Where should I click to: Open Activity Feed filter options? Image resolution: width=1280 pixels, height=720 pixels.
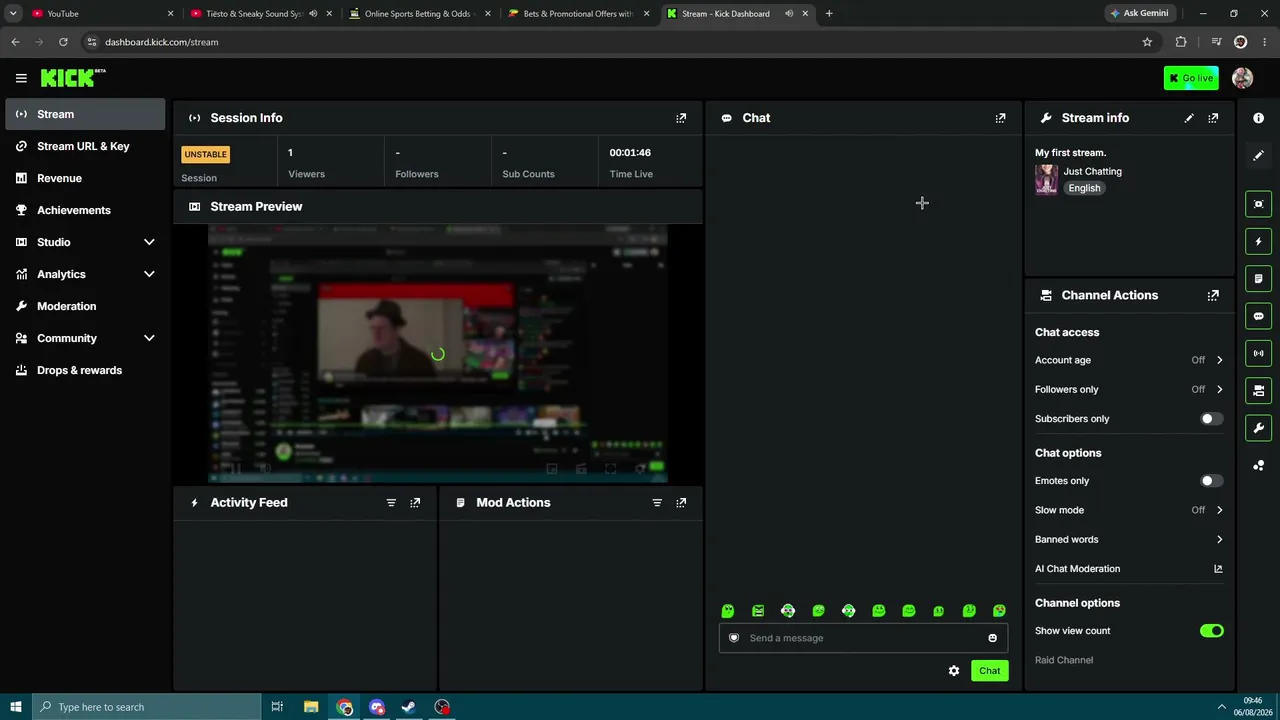[391, 503]
